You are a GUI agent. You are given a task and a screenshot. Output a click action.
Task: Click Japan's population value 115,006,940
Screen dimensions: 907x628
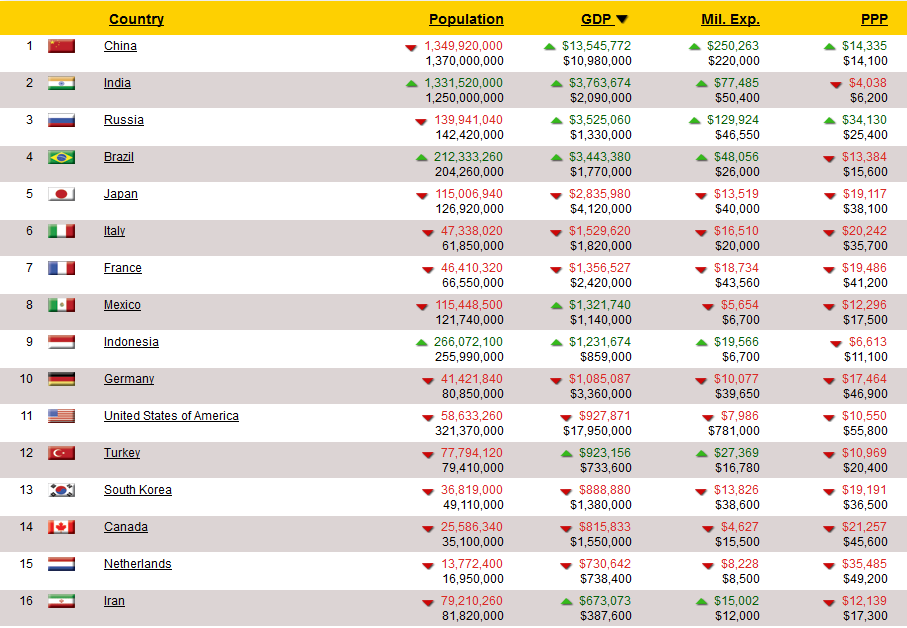click(469, 194)
